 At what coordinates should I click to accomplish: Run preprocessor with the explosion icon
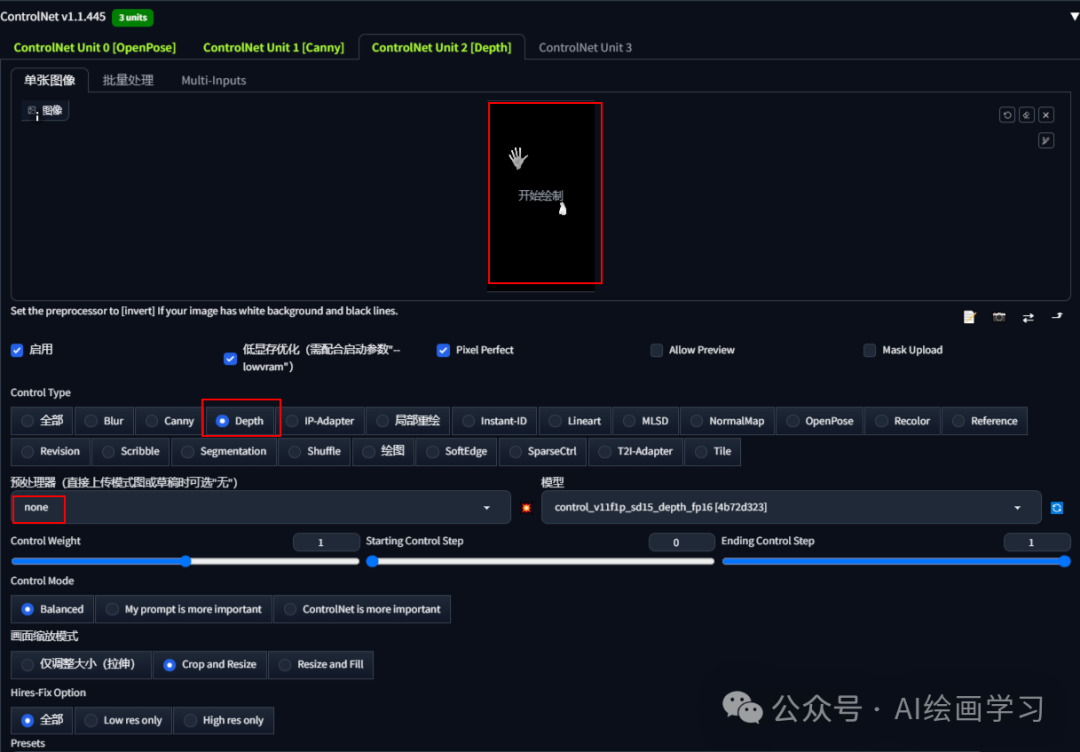pyautogui.click(x=526, y=508)
